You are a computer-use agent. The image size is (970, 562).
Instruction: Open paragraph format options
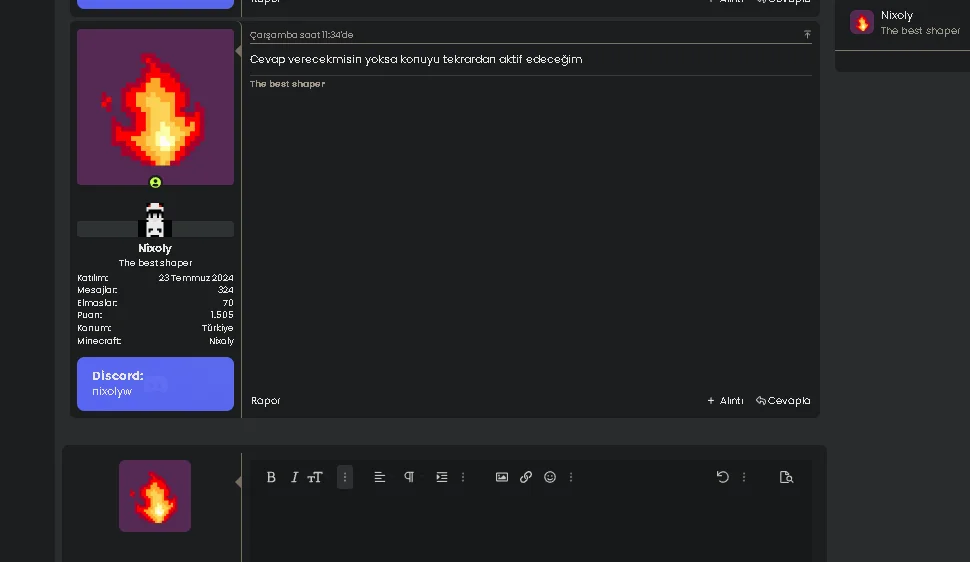[409, 477]
